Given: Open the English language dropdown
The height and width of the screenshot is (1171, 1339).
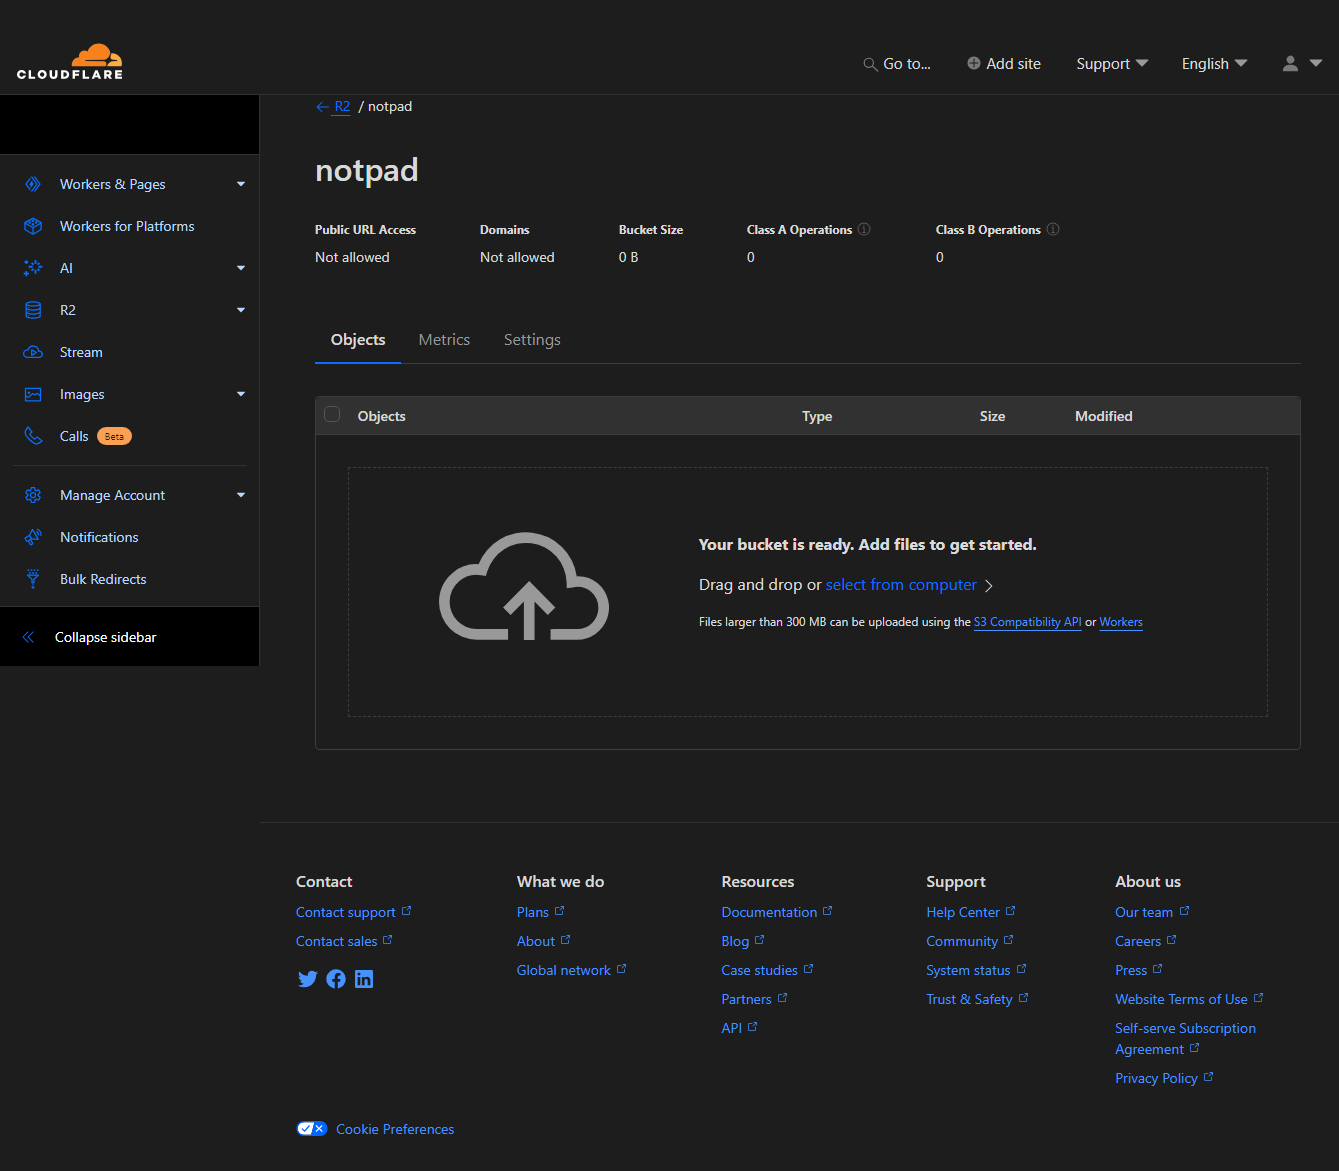Looking at the screenshot, I should (x=1214, y=64).
